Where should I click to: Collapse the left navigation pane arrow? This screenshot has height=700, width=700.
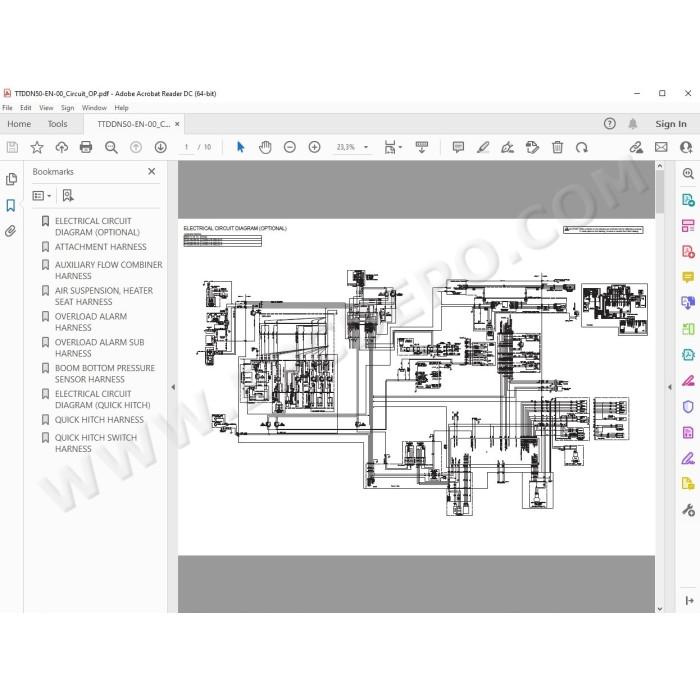coord(173,387)
